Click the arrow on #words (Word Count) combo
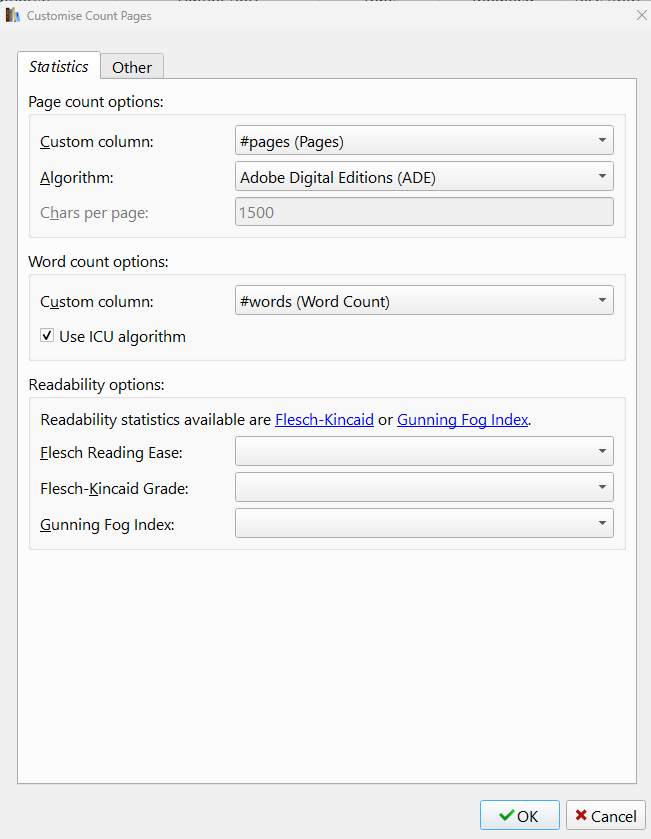 602,300
